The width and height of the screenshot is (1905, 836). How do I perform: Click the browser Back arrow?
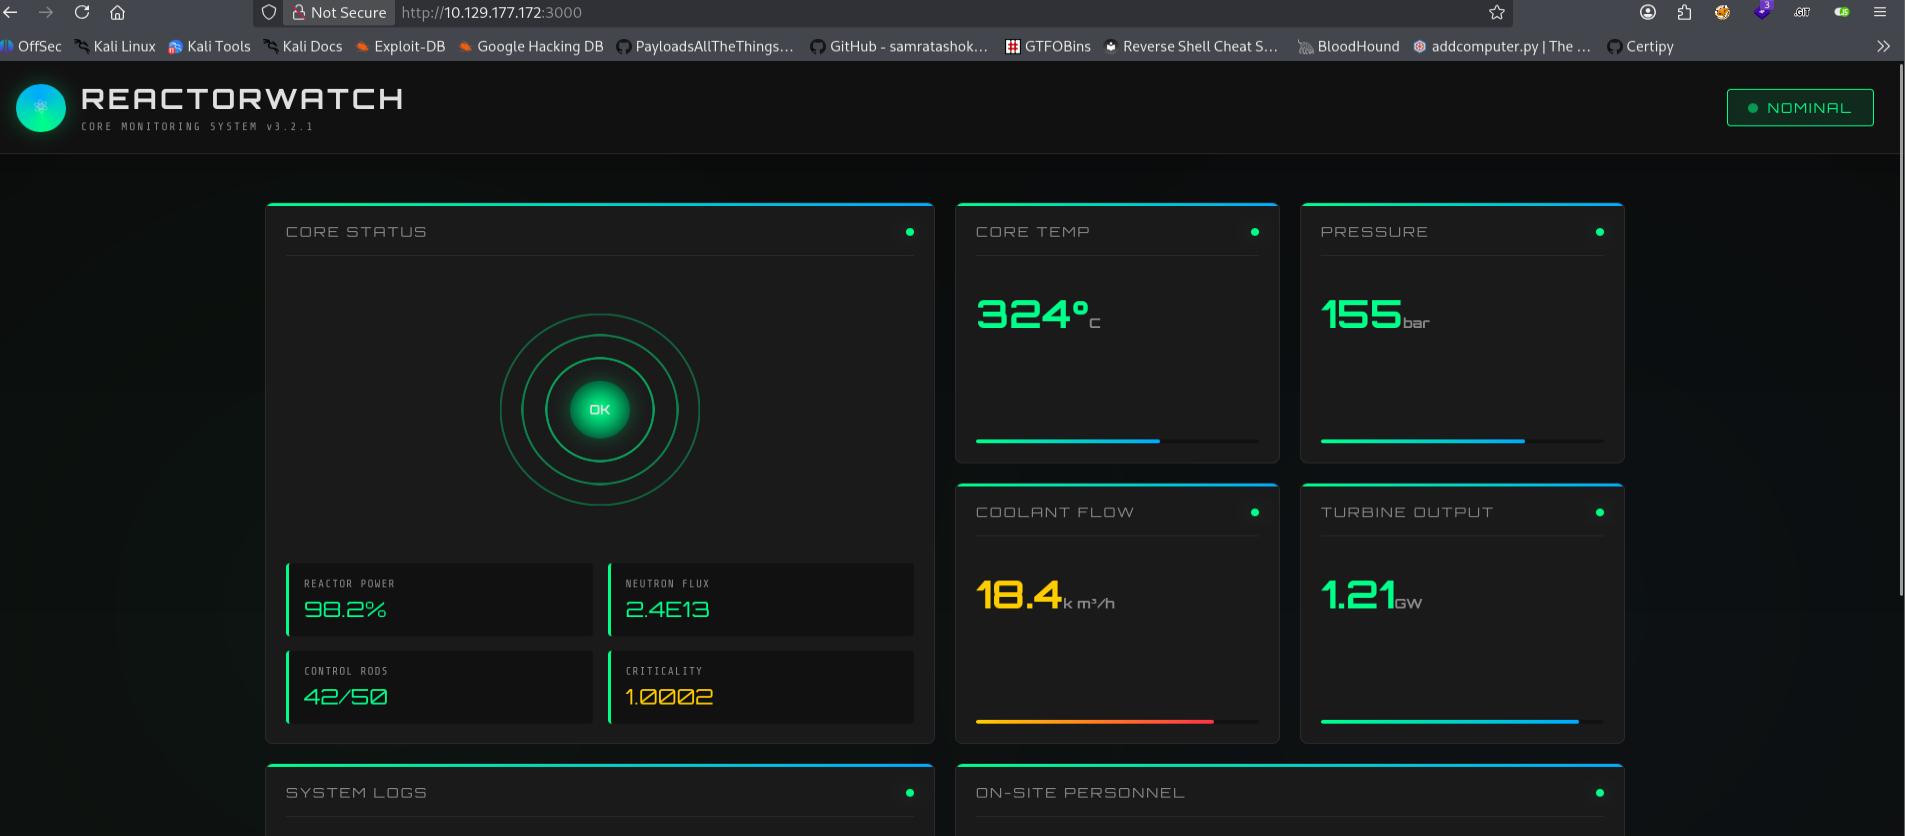click(10, 12)
